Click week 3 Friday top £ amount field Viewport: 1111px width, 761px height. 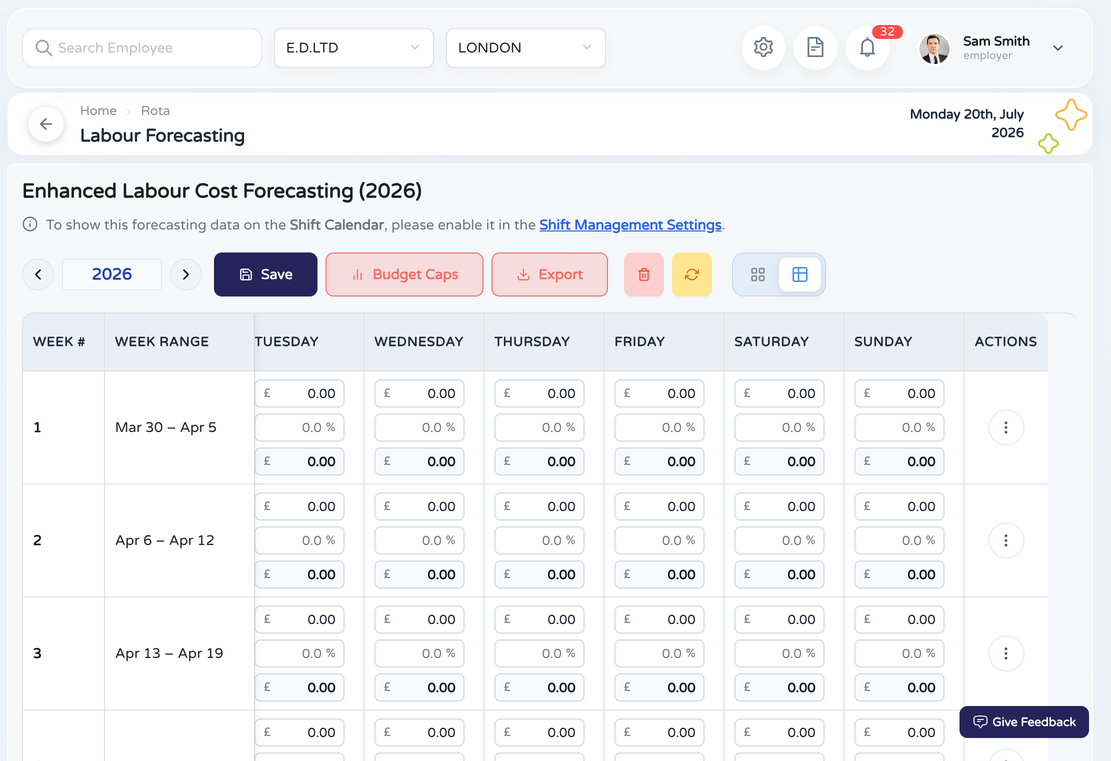click(x=659, y=619)
